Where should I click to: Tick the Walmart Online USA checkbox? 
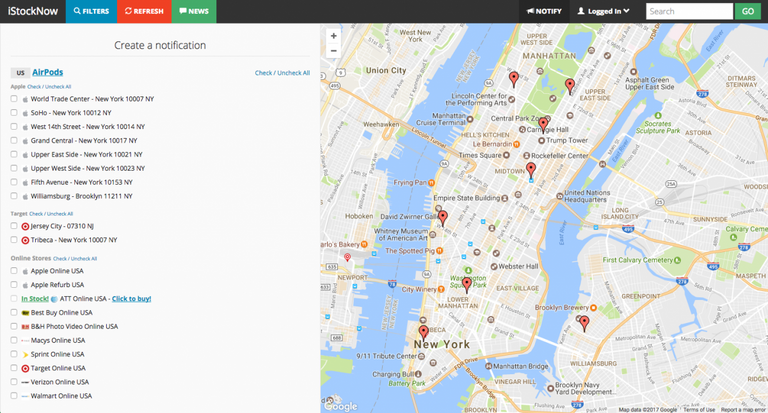click(14, 396)
